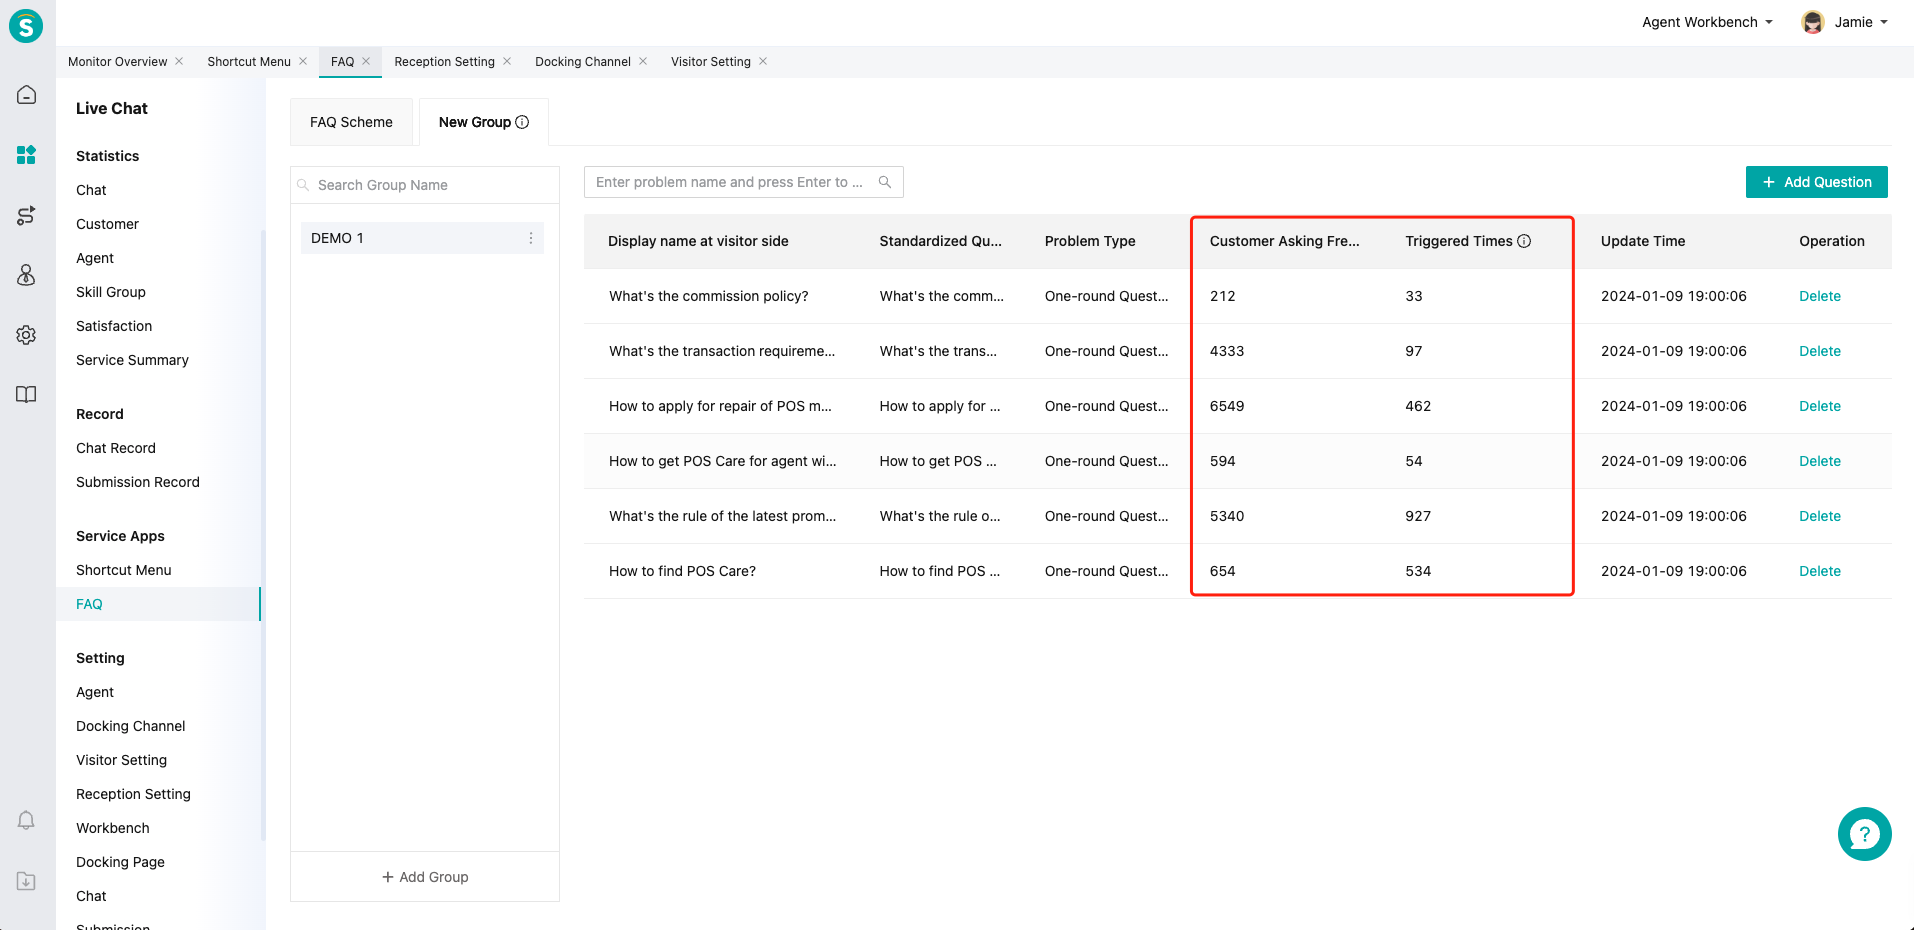This screenshot has width=1914, height=930.
Task: Delete the commission policy question
Action: point(1820,296)
